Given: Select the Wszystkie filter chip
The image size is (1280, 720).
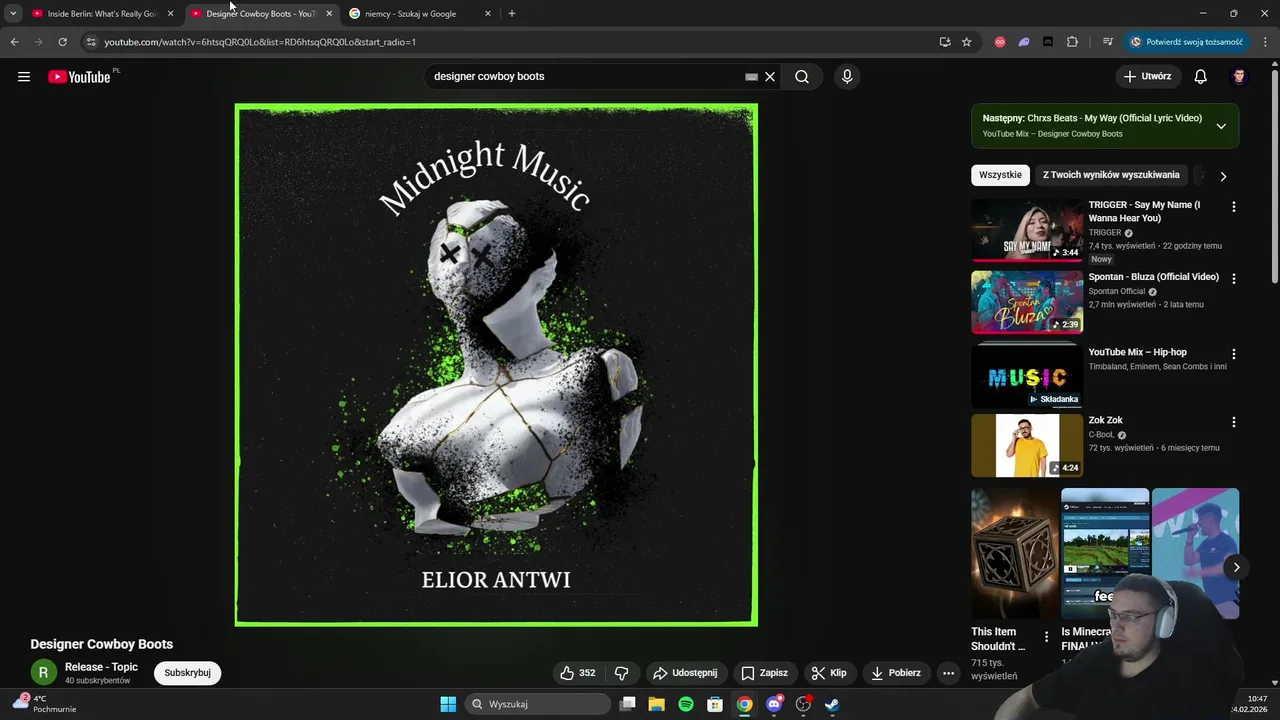Looking at the screenshot, I should point(1000,175).
